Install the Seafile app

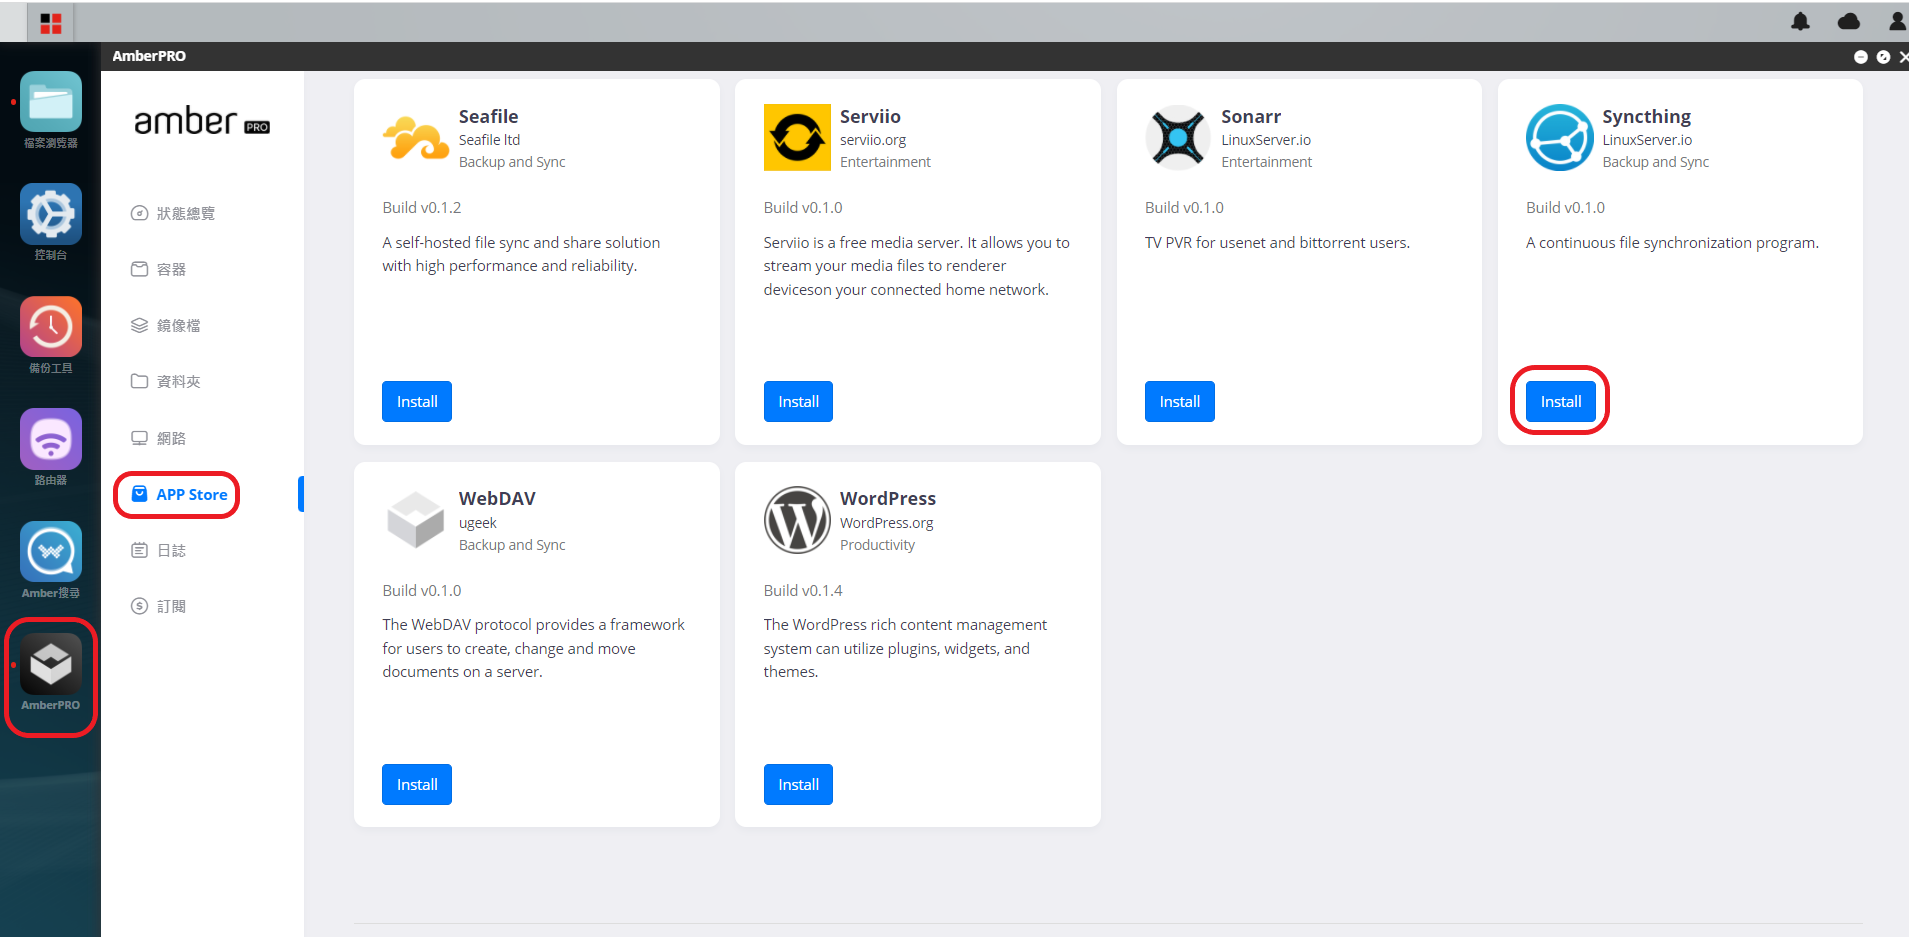[417, 402]
